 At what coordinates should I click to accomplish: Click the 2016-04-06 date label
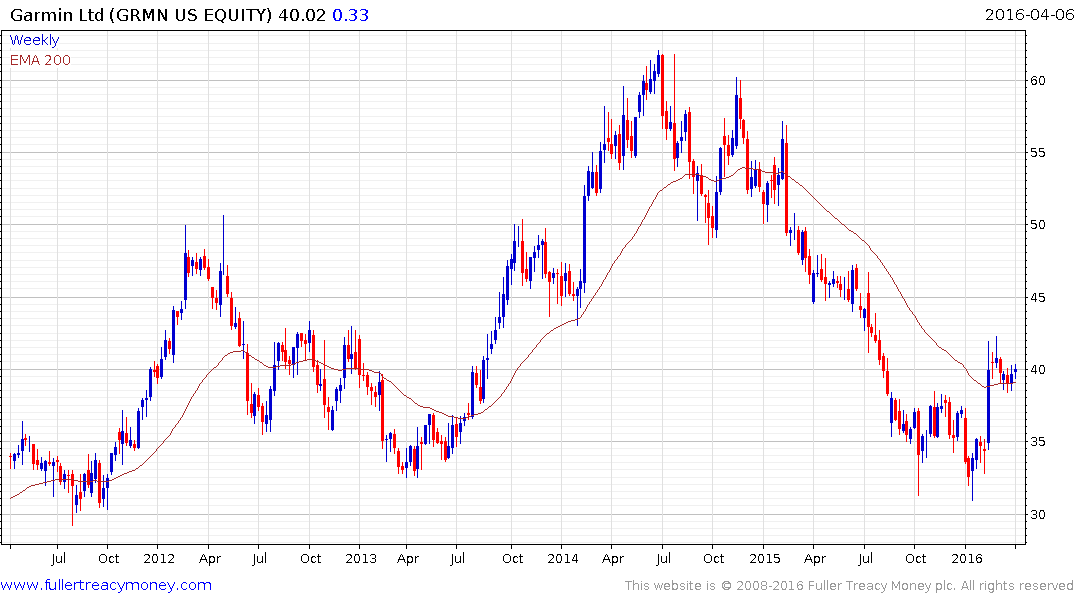coord(1027,14)
